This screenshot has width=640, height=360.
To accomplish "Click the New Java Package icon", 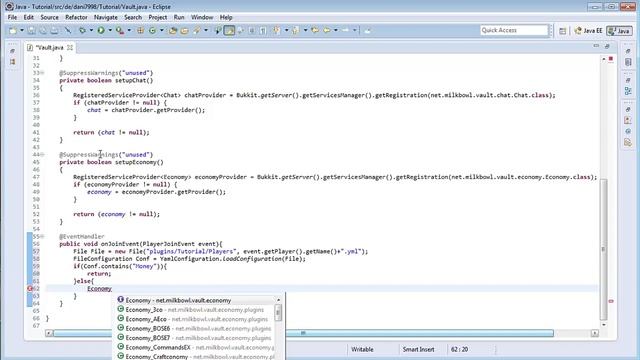I will (140, 31).
